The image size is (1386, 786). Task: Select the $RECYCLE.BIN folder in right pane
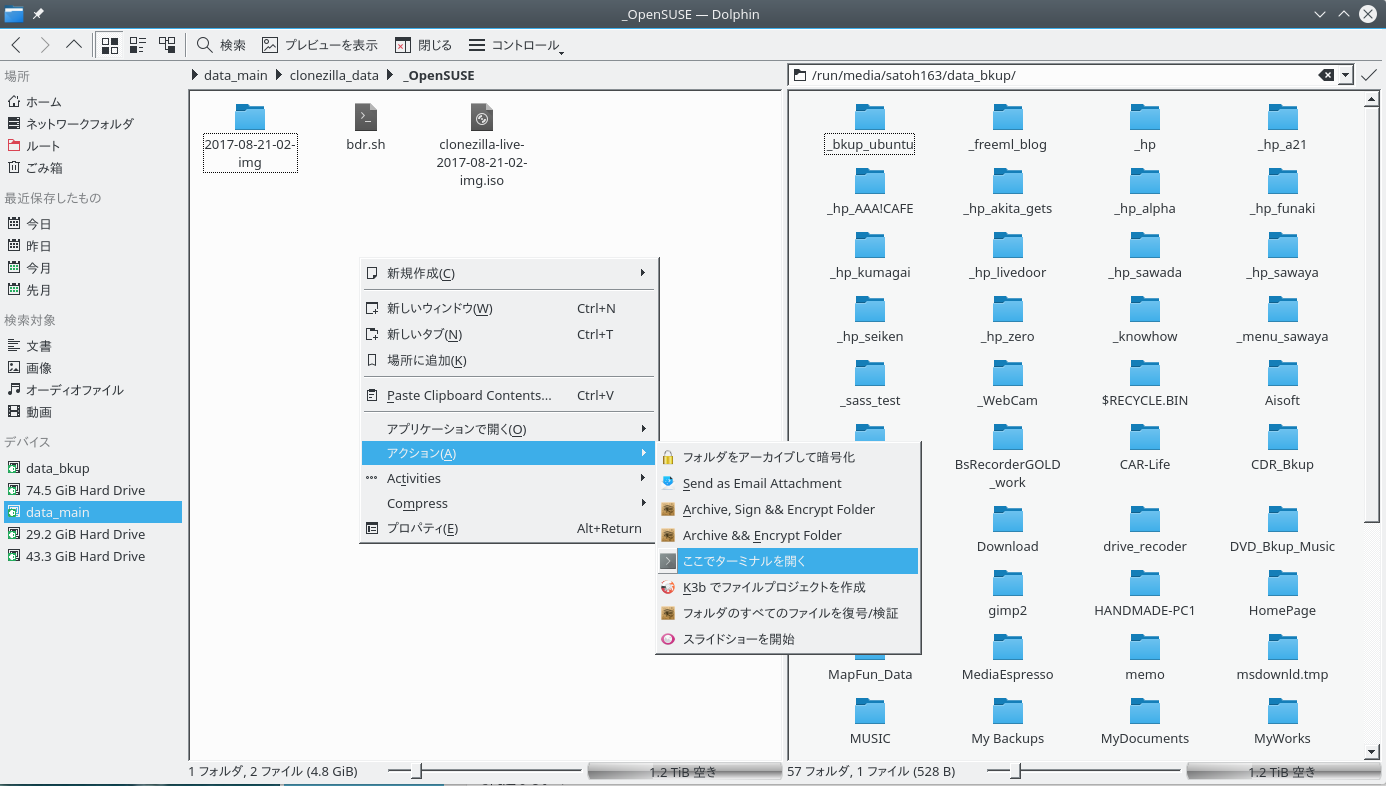1145,384
